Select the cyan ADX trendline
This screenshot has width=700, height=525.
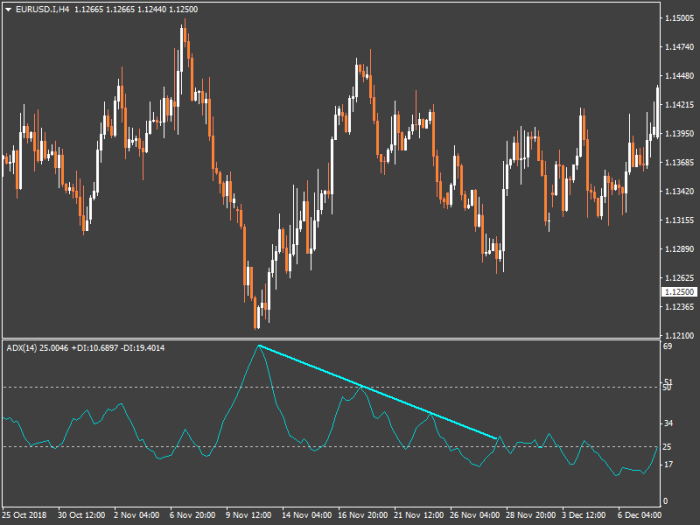coord(378,392)
